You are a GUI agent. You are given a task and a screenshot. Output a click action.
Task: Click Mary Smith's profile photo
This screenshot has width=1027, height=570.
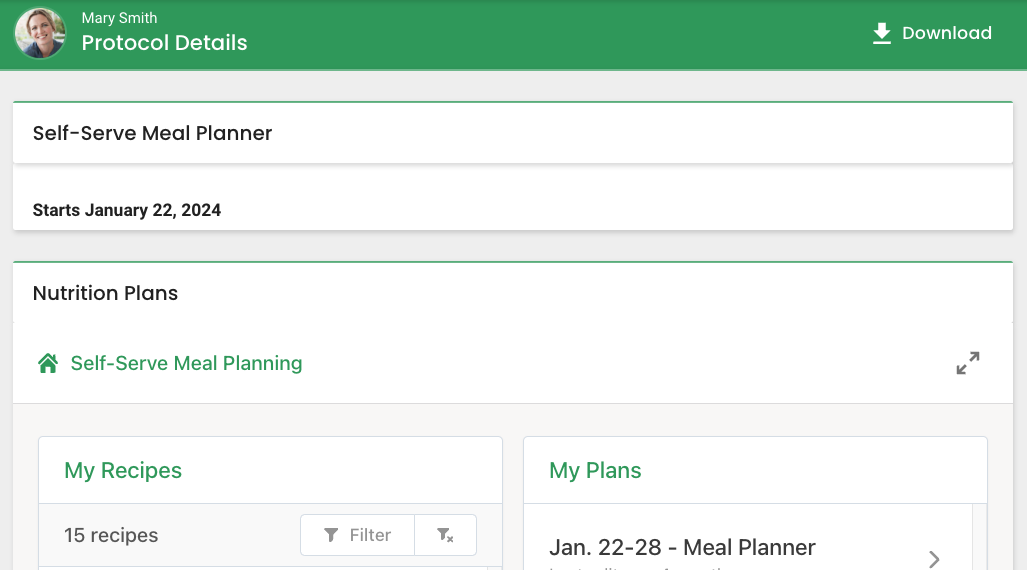[40, 33]
